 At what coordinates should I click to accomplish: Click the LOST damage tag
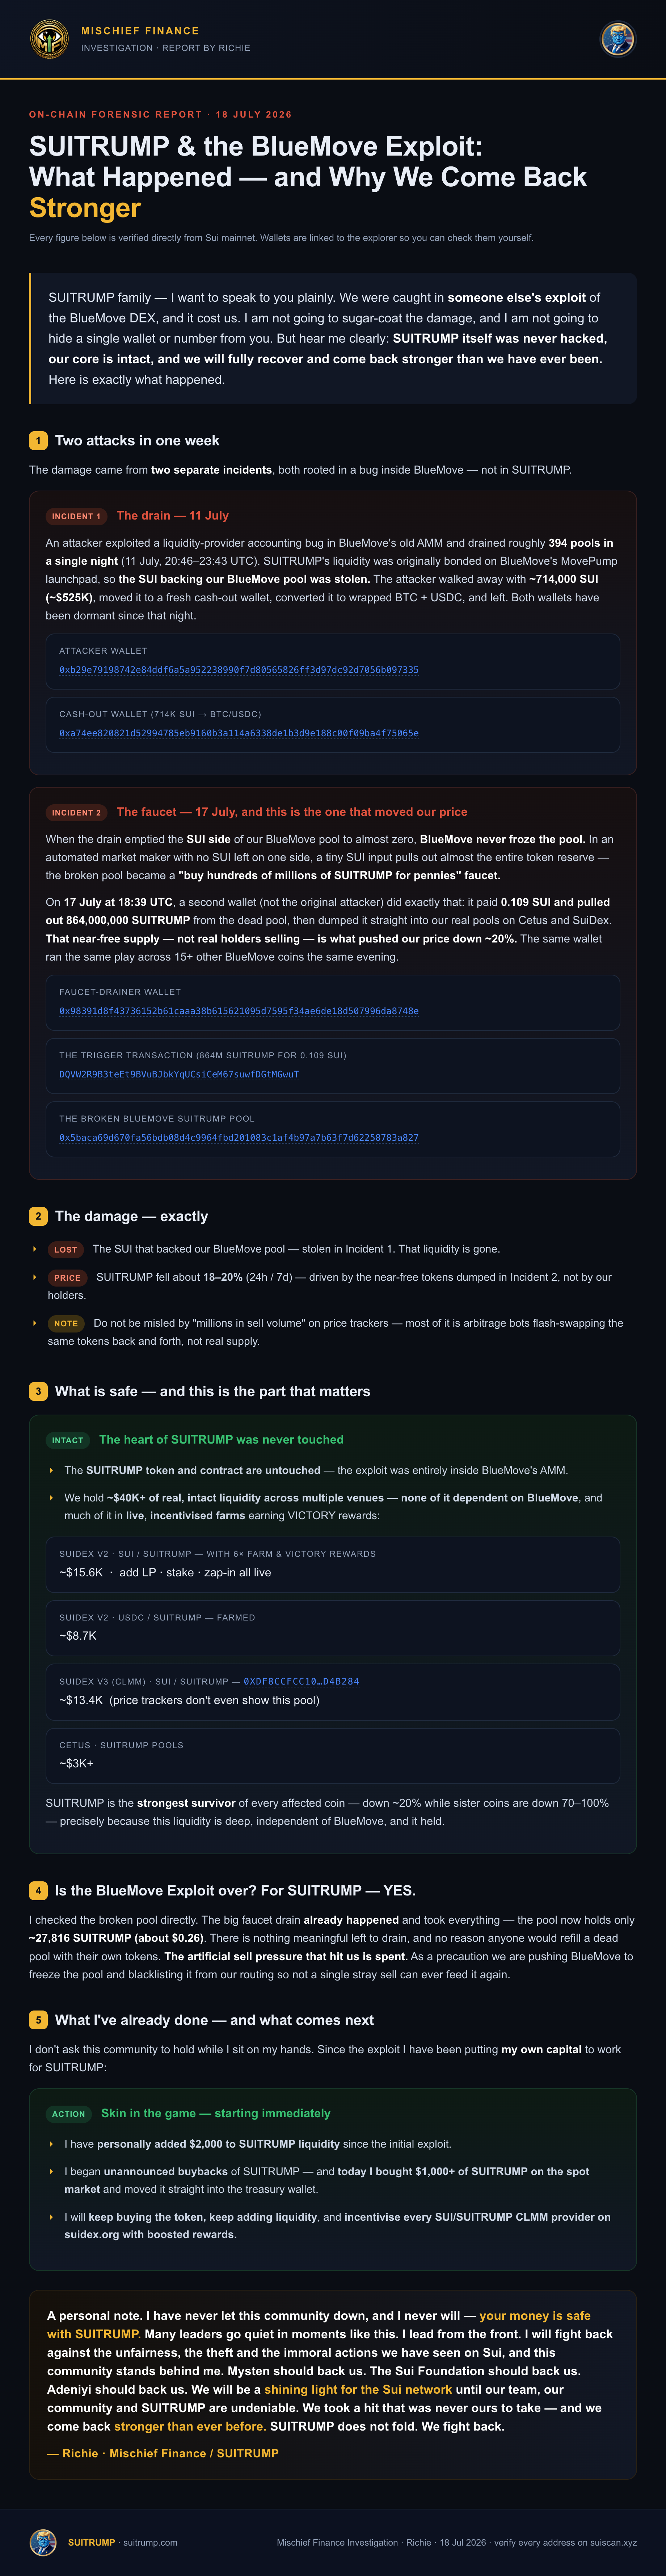point(66,1249)
